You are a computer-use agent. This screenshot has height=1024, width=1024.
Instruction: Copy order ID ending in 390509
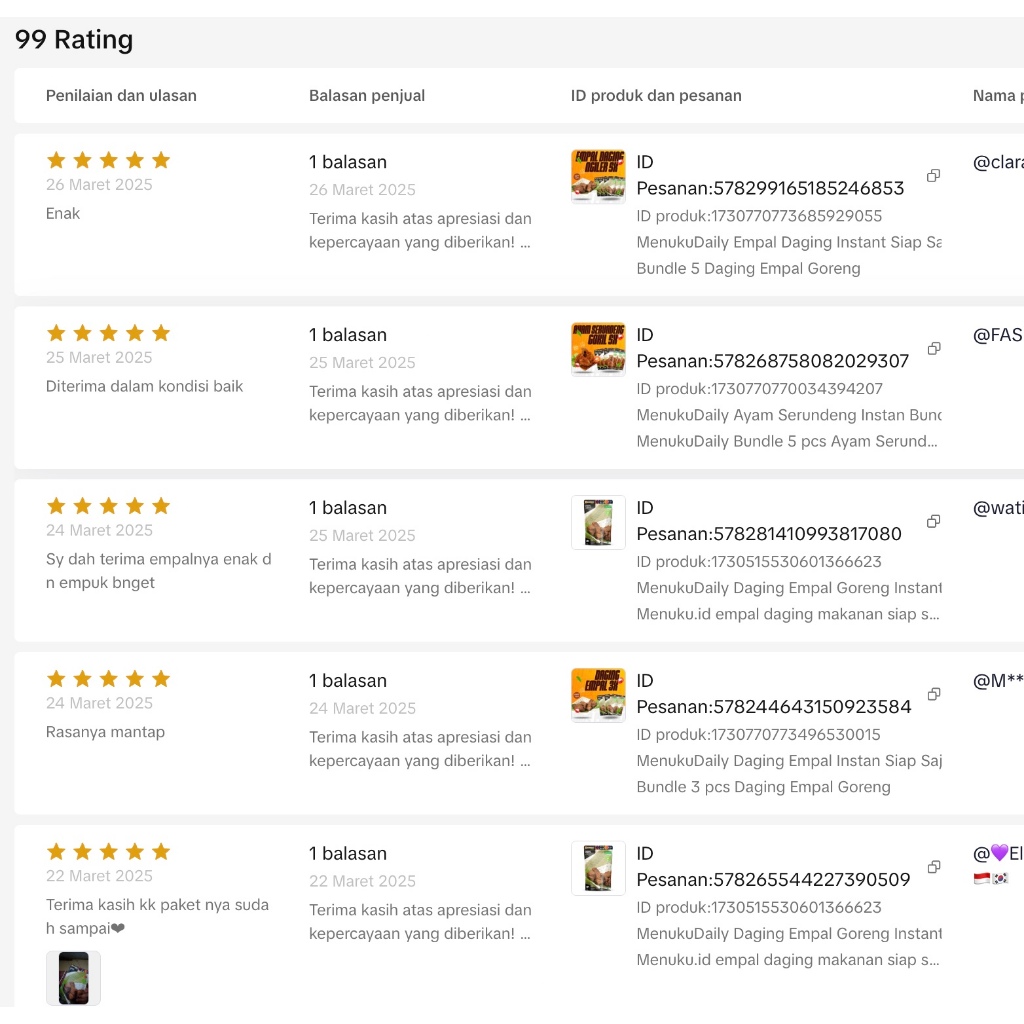point(933,868)
